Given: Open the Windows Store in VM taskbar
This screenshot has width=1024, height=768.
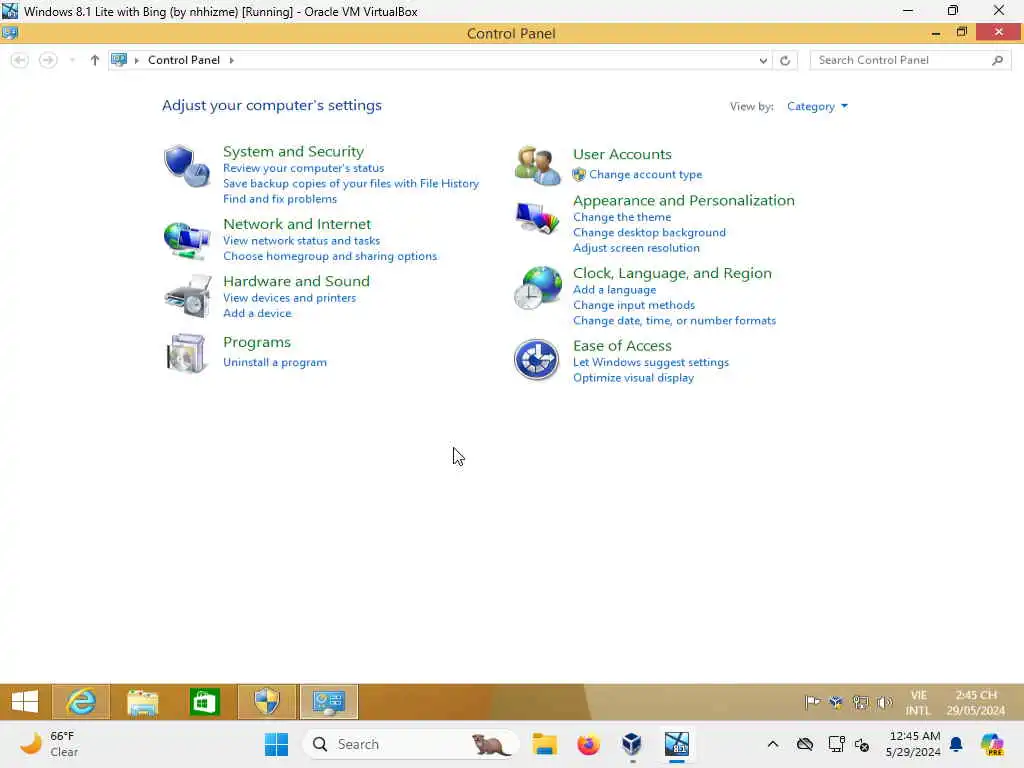Looking at the screenshot, I should coord(204,702).
